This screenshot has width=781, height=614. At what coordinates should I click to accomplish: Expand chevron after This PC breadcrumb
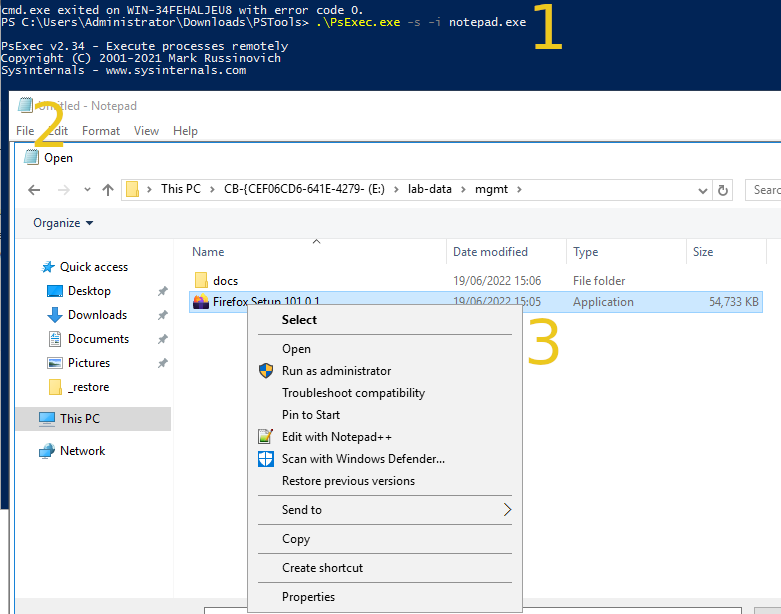click(x=212, y=189)
